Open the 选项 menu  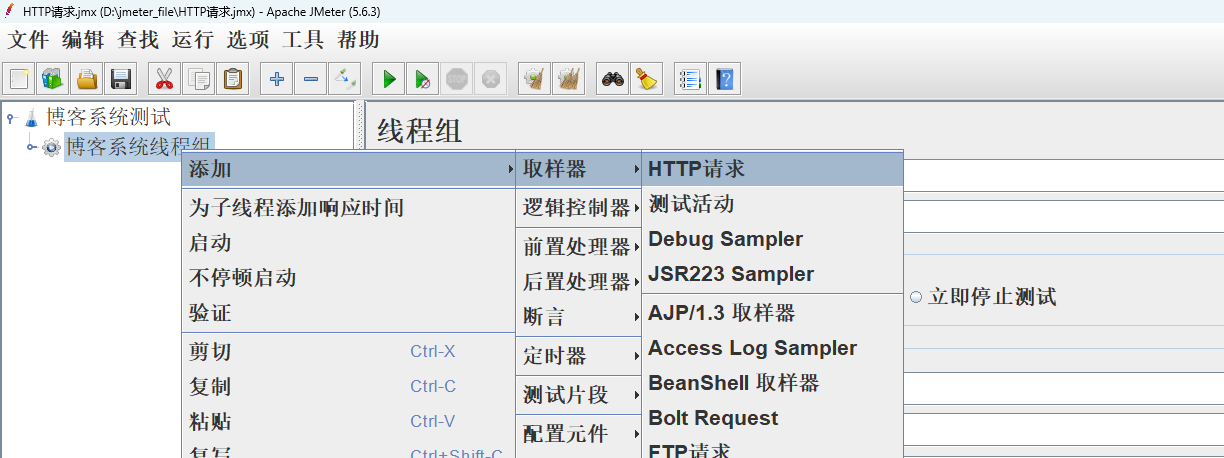tap(248, 40)
